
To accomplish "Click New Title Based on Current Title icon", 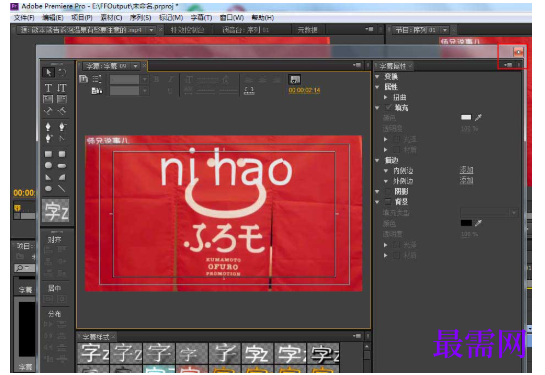I will (83, 79).
